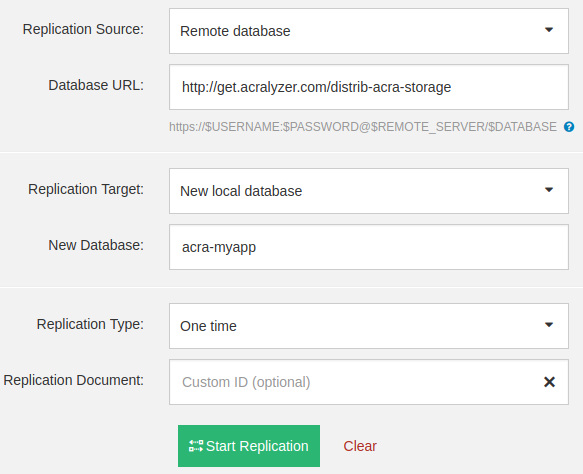Click the Database URL input field
This screenshot has height=474, width=583.
369,87
